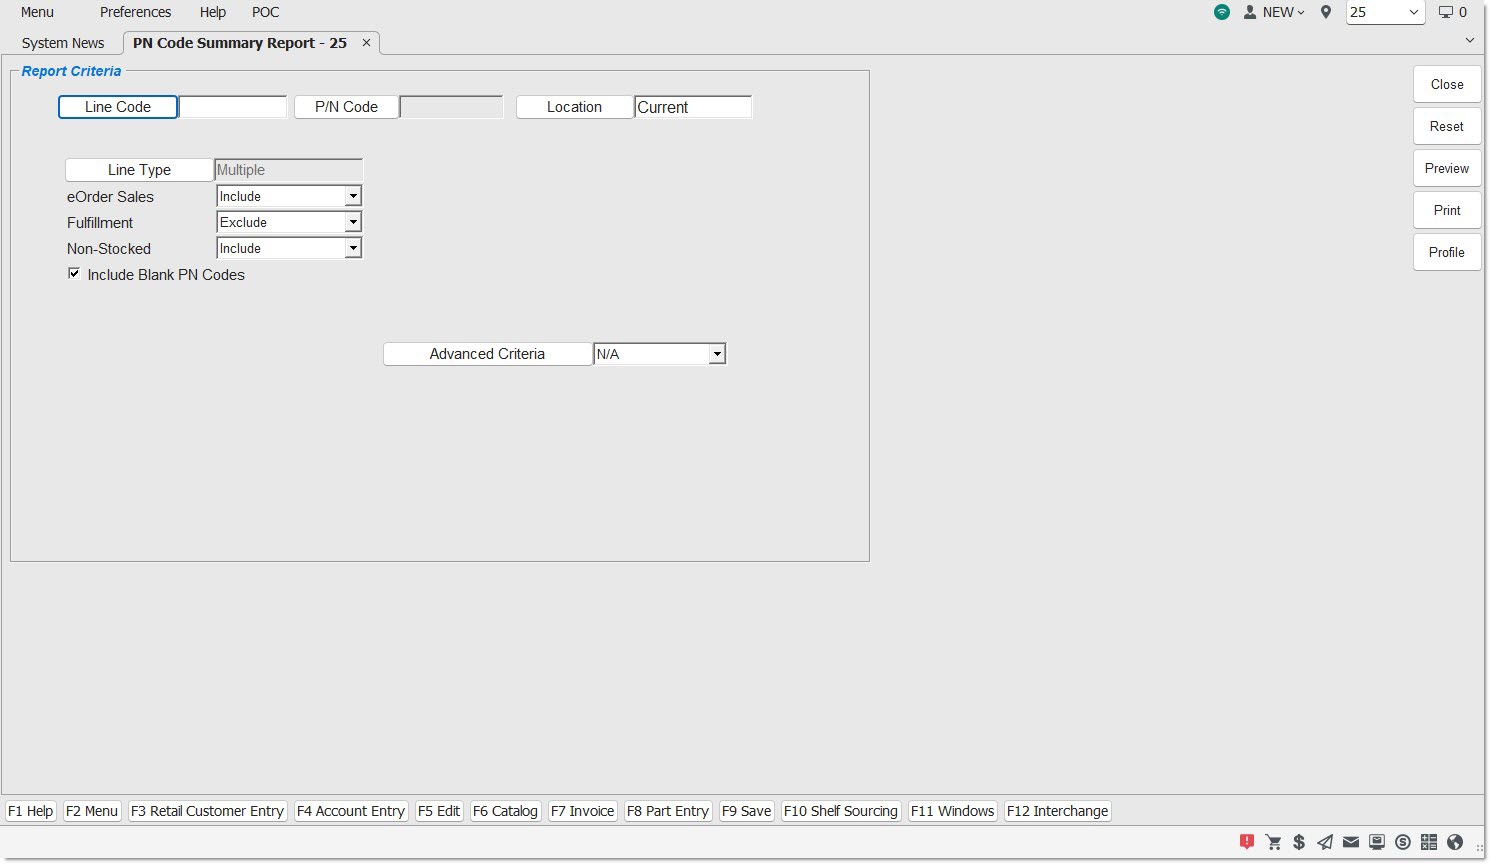Expand the Advanced Criteria dropdown
The height and width of the screenshot is (864, 1490).
[x=716, y=354]
